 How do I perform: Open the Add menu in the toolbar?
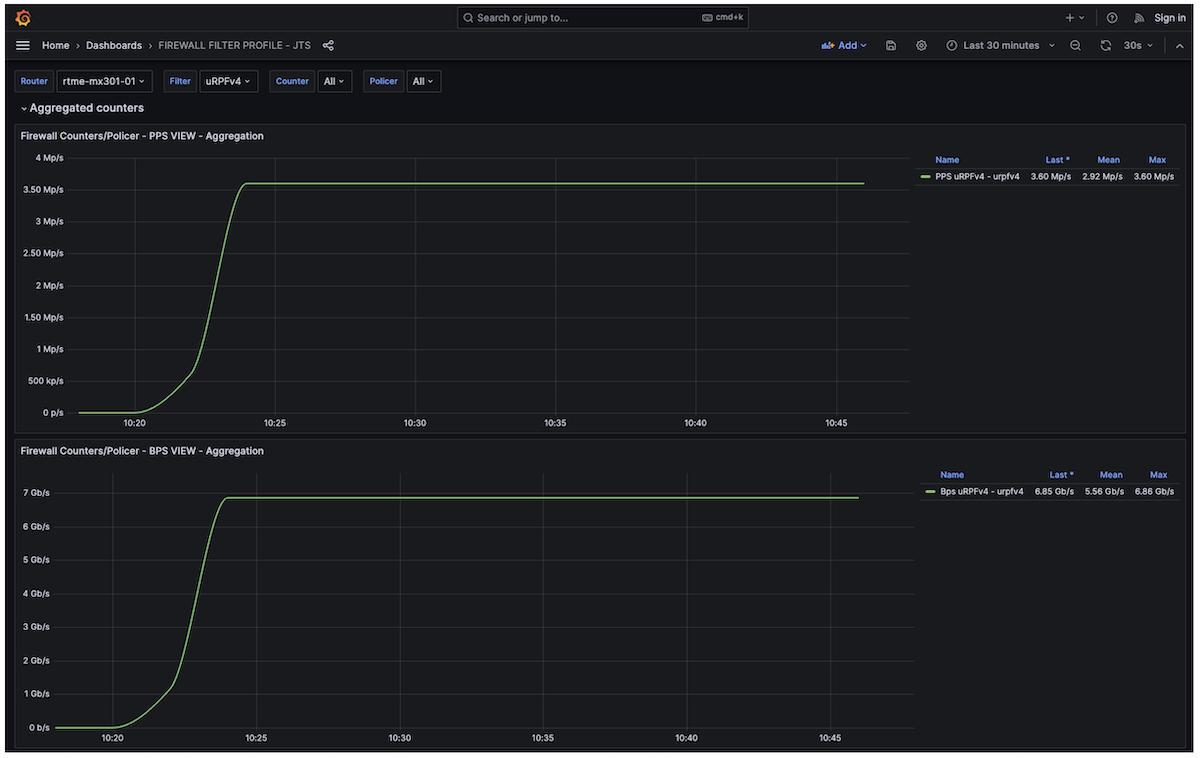pyautogui.click(x=845, y=45)
